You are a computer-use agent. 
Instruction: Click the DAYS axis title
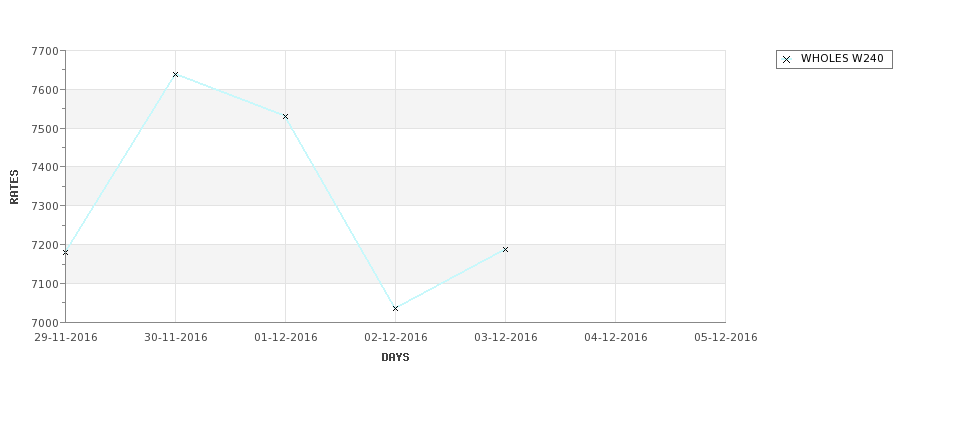395,358
